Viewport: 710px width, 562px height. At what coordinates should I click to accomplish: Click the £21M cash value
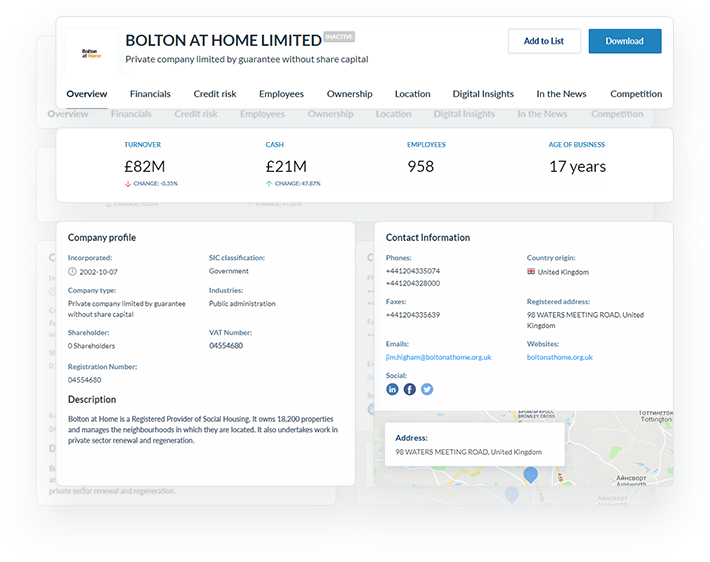tap(286, 166)
